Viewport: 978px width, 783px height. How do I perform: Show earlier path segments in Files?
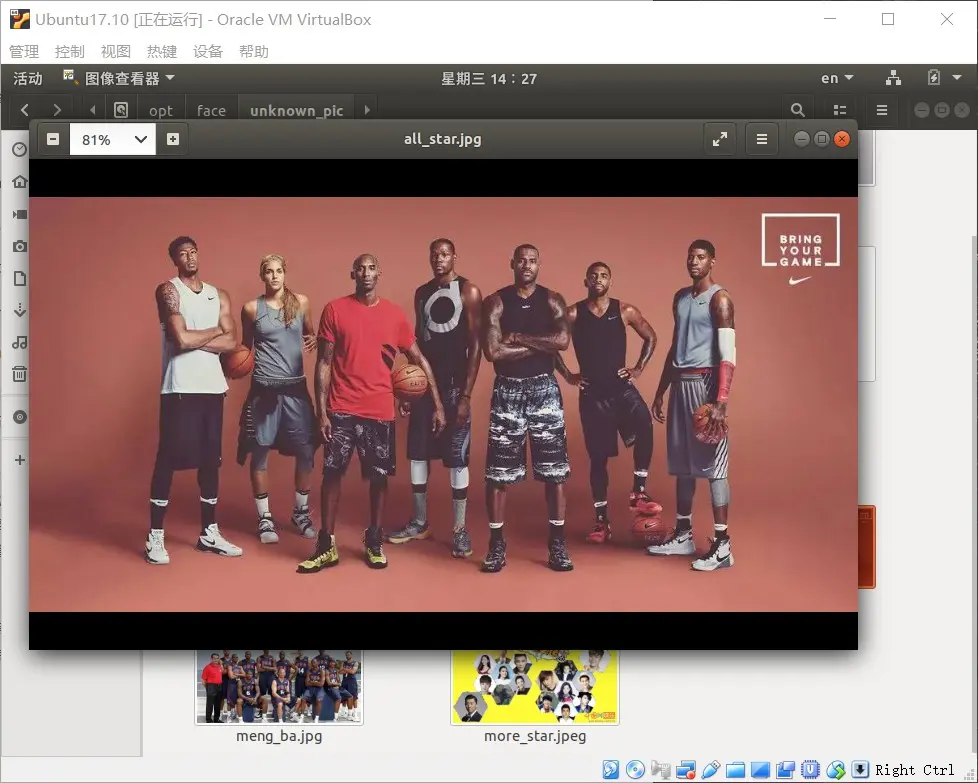92,110
